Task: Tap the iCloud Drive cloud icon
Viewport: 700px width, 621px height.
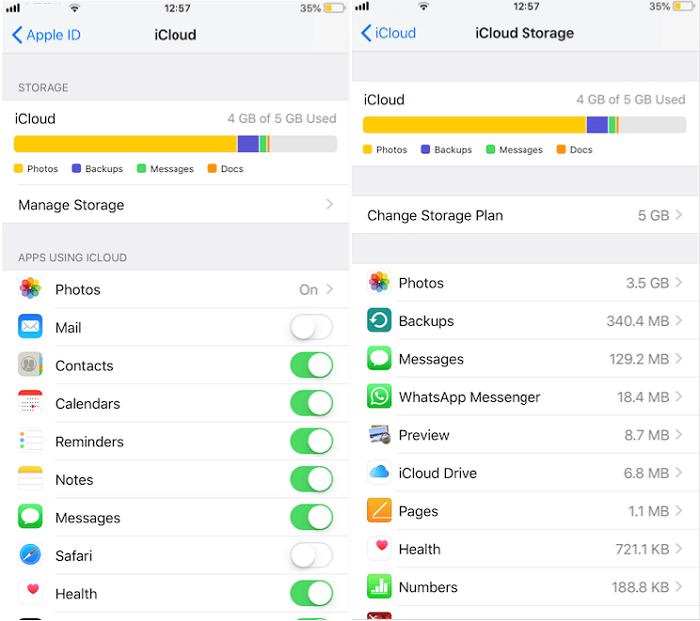Action: tap(379, 473)
